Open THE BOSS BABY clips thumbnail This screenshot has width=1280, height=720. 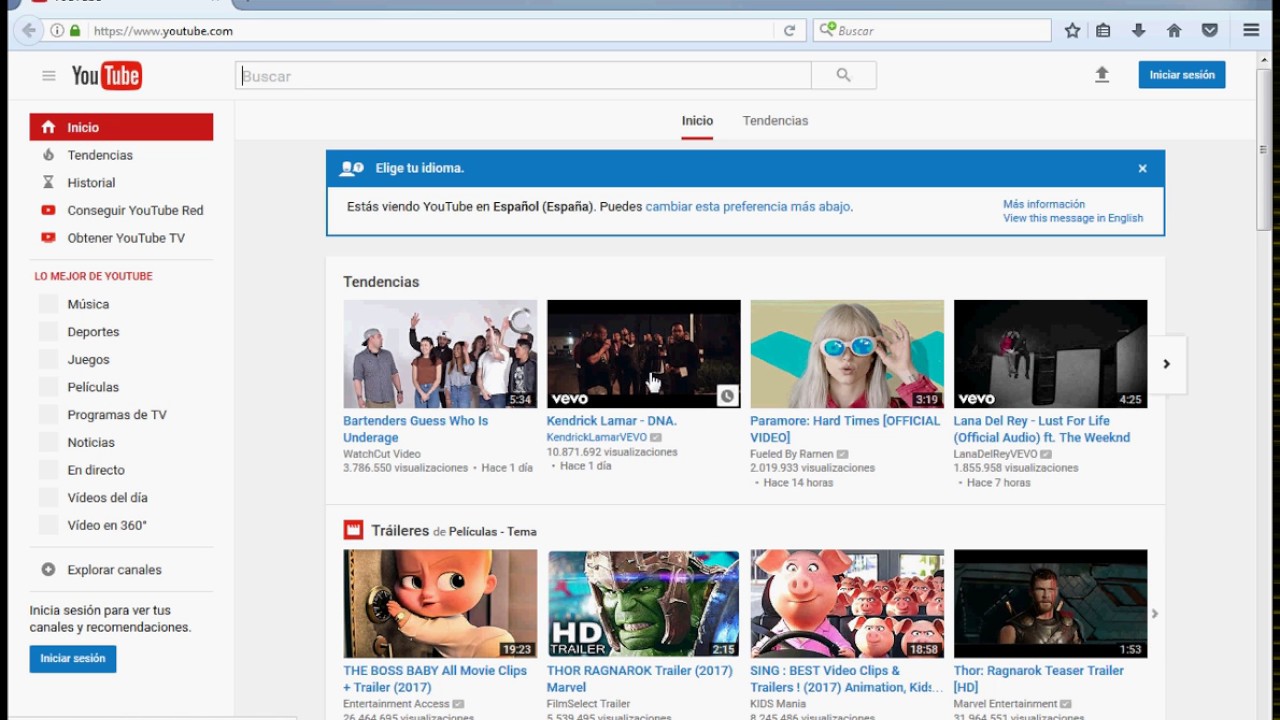(x=440, y=604)
